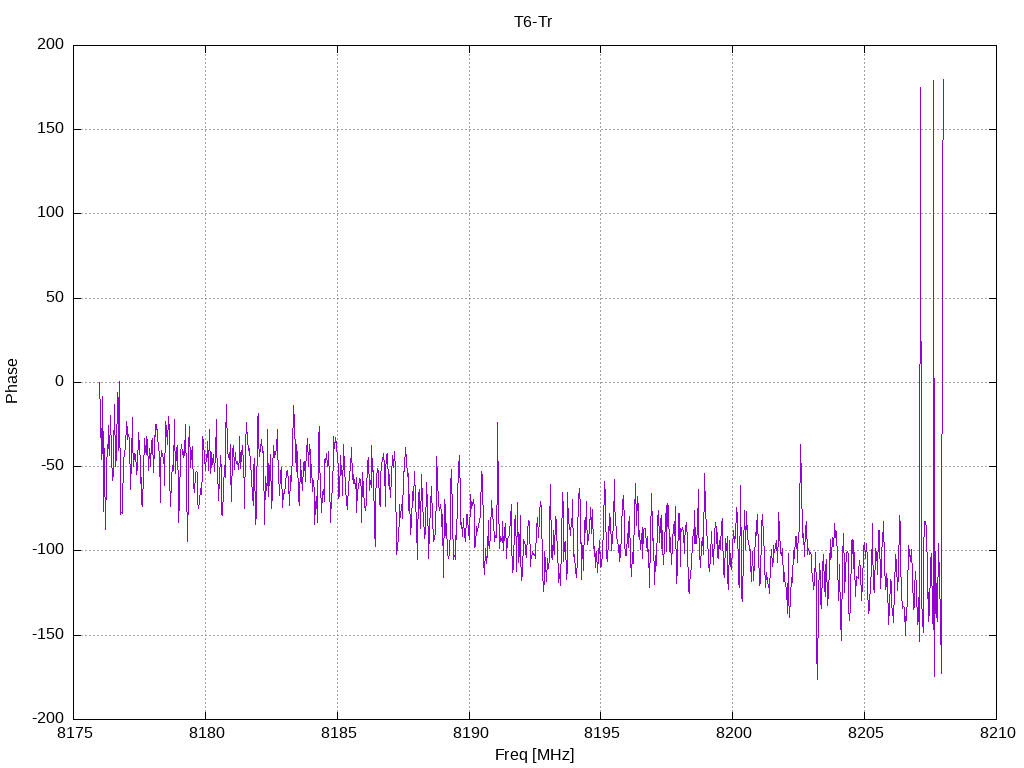The height and width of the screenshot is (768, 1024).
Task: Pick the 8190 x-axis tick label
Action: (x=469, y=734)
